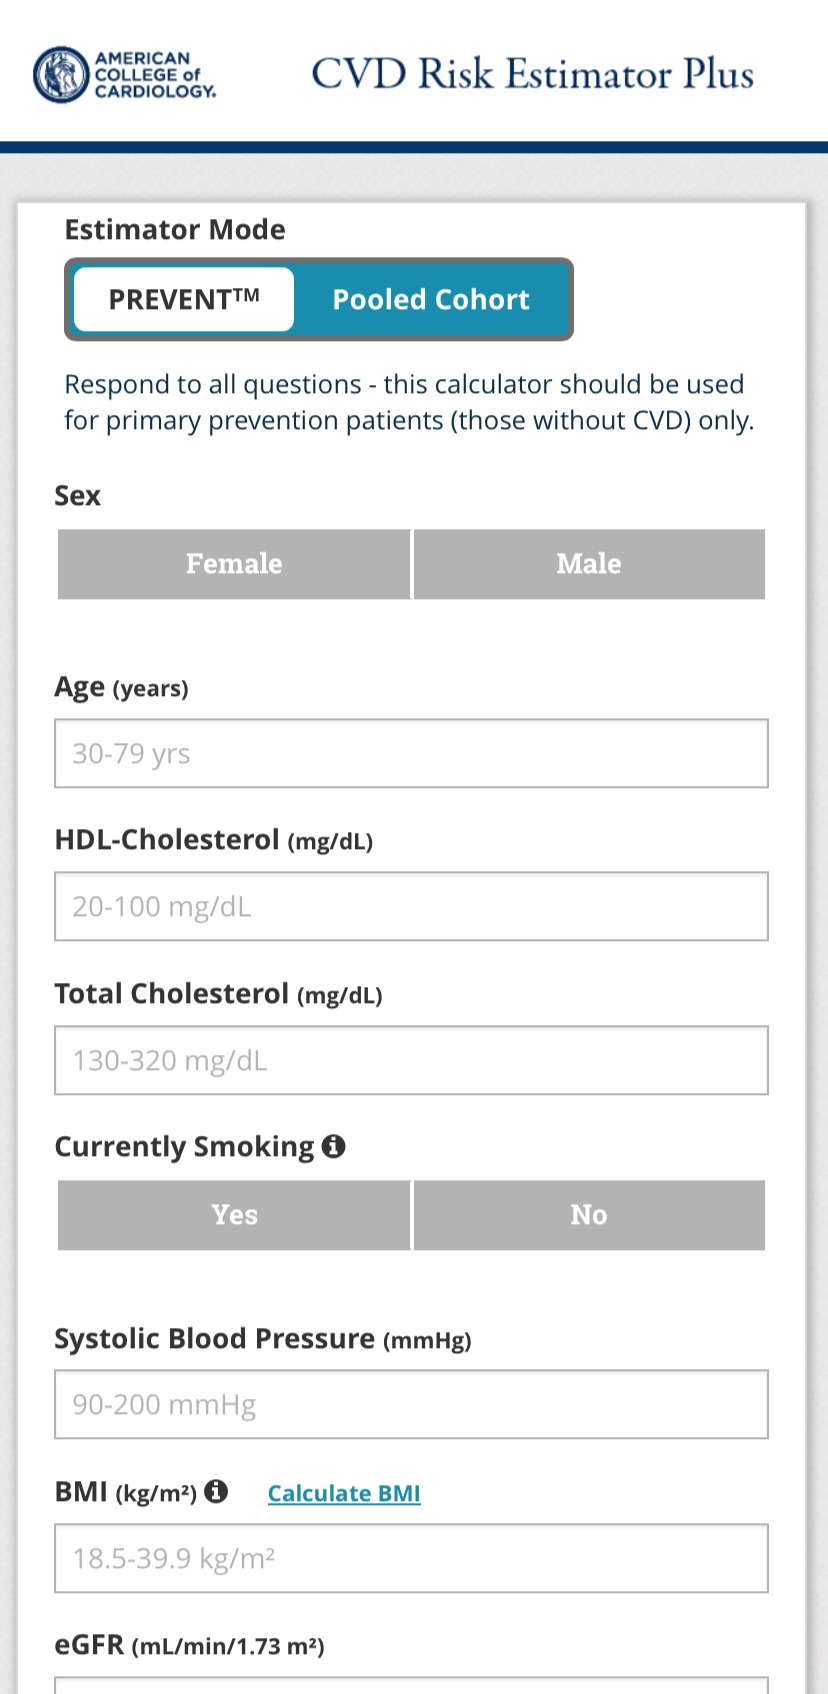Switch estimator mode to Pooled Cohort
This screenshot has width=828, height=1694.
(431, 299)
